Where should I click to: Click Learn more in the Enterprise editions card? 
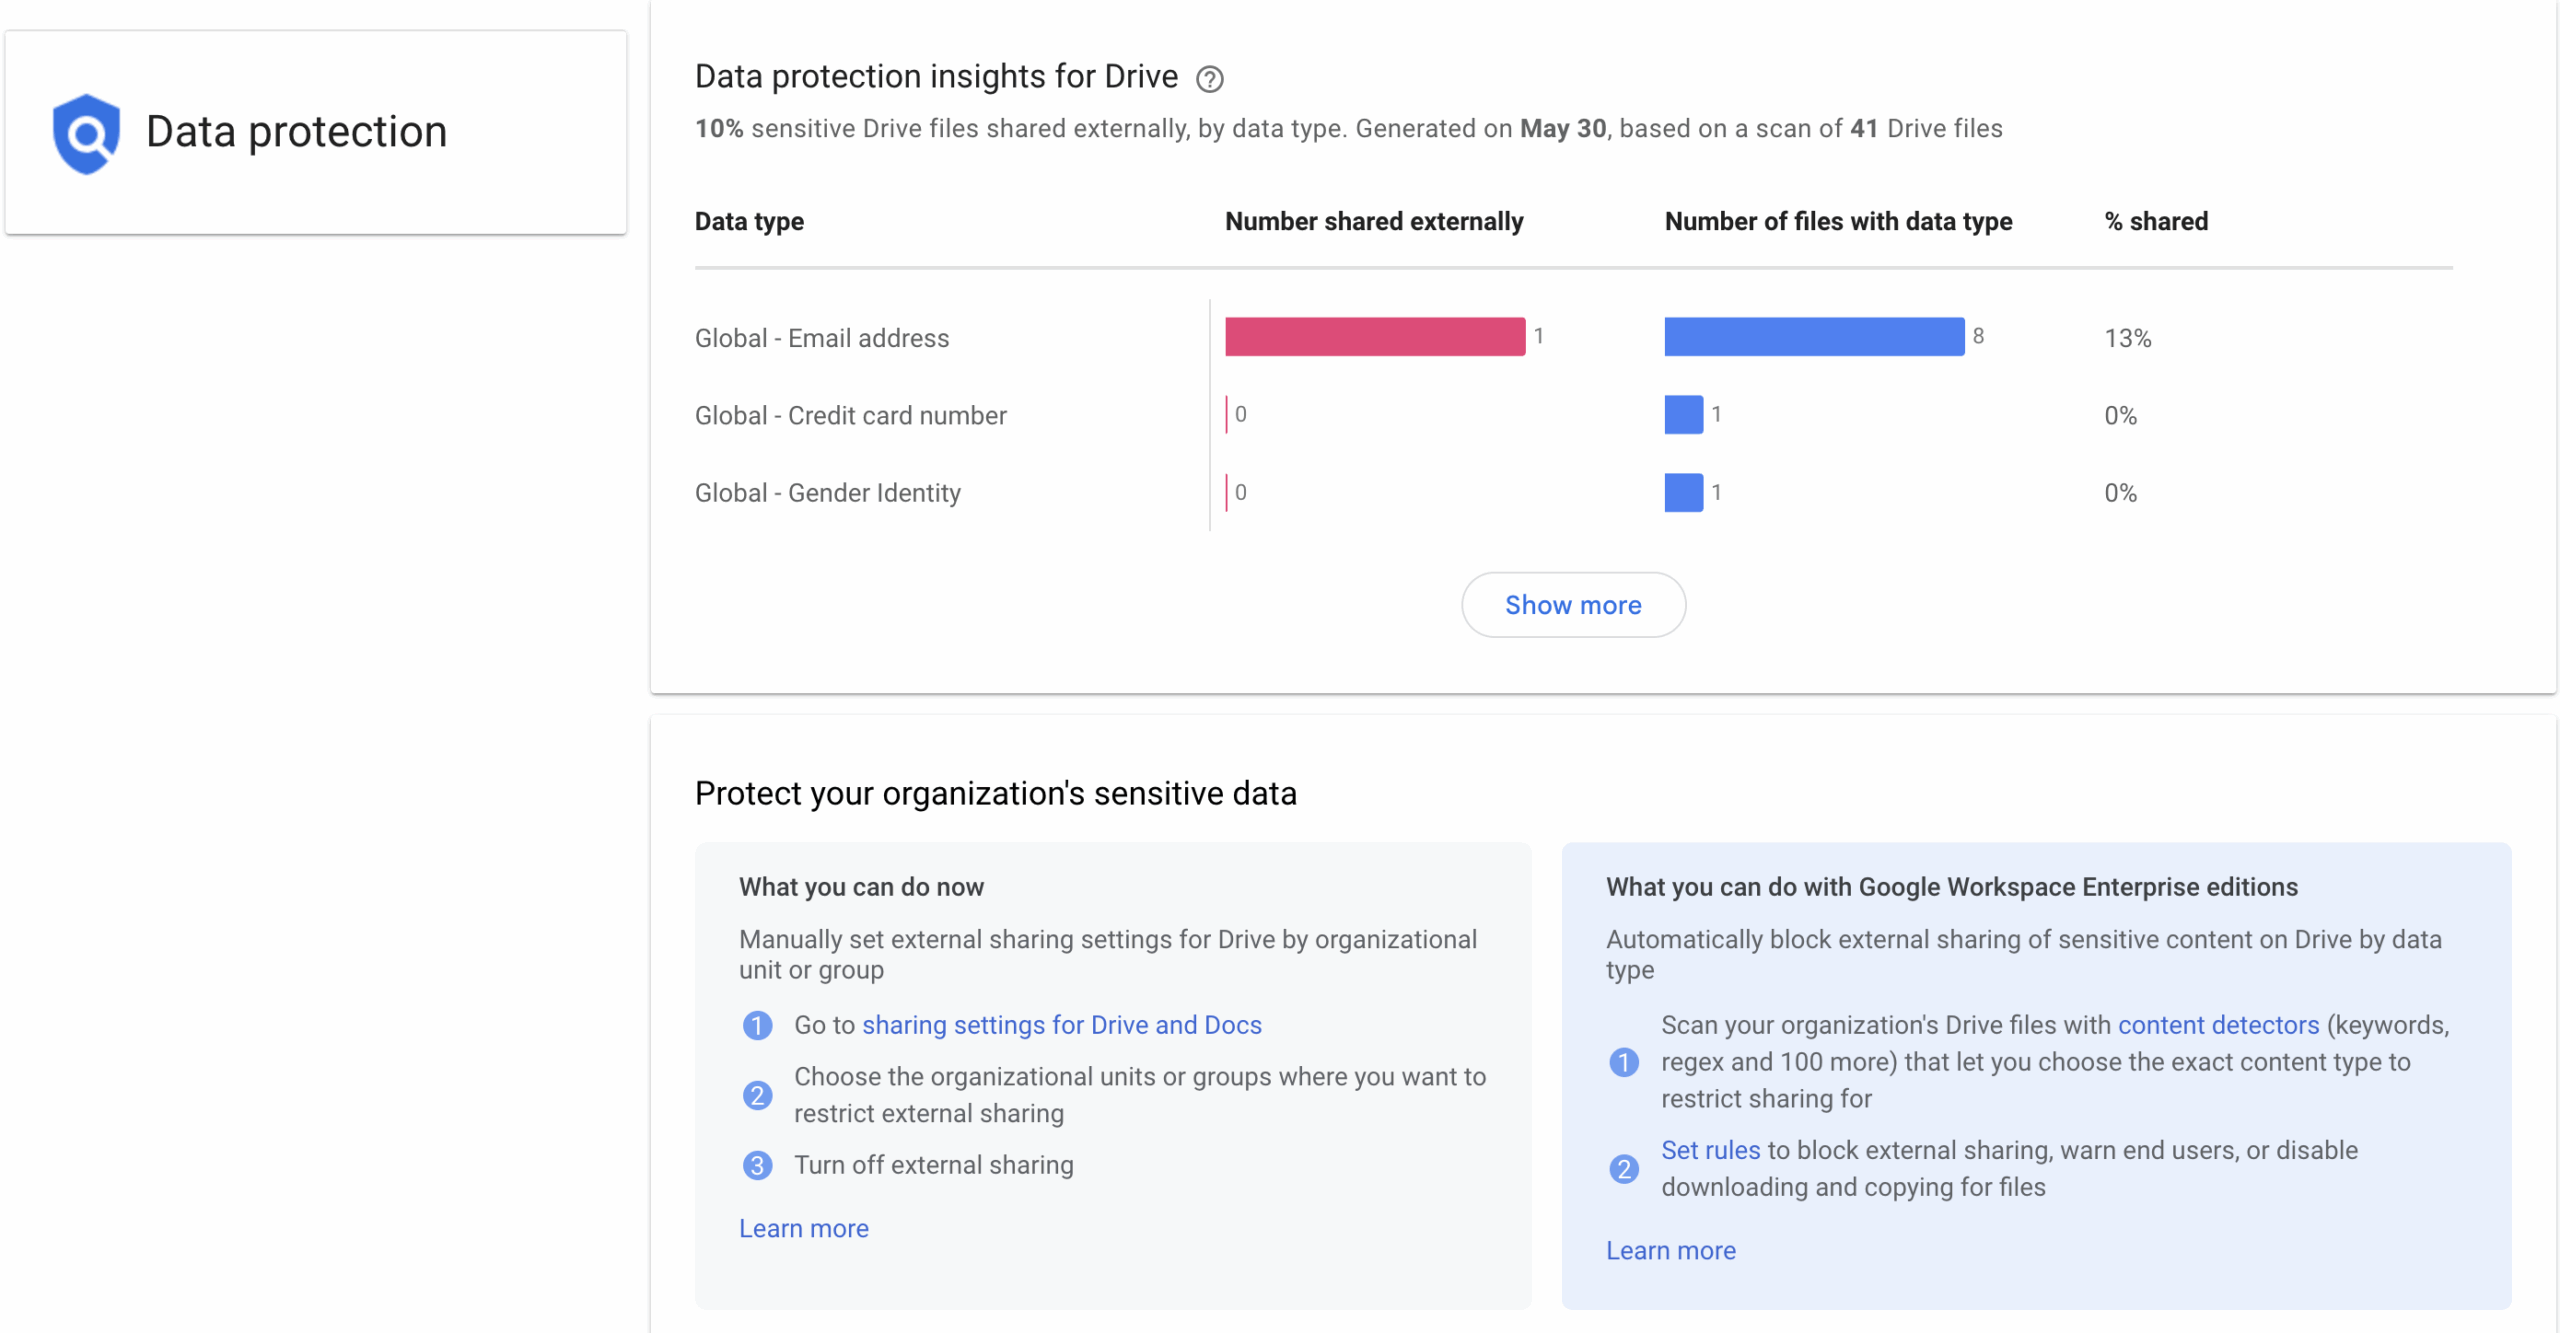coord(1671,1250)
